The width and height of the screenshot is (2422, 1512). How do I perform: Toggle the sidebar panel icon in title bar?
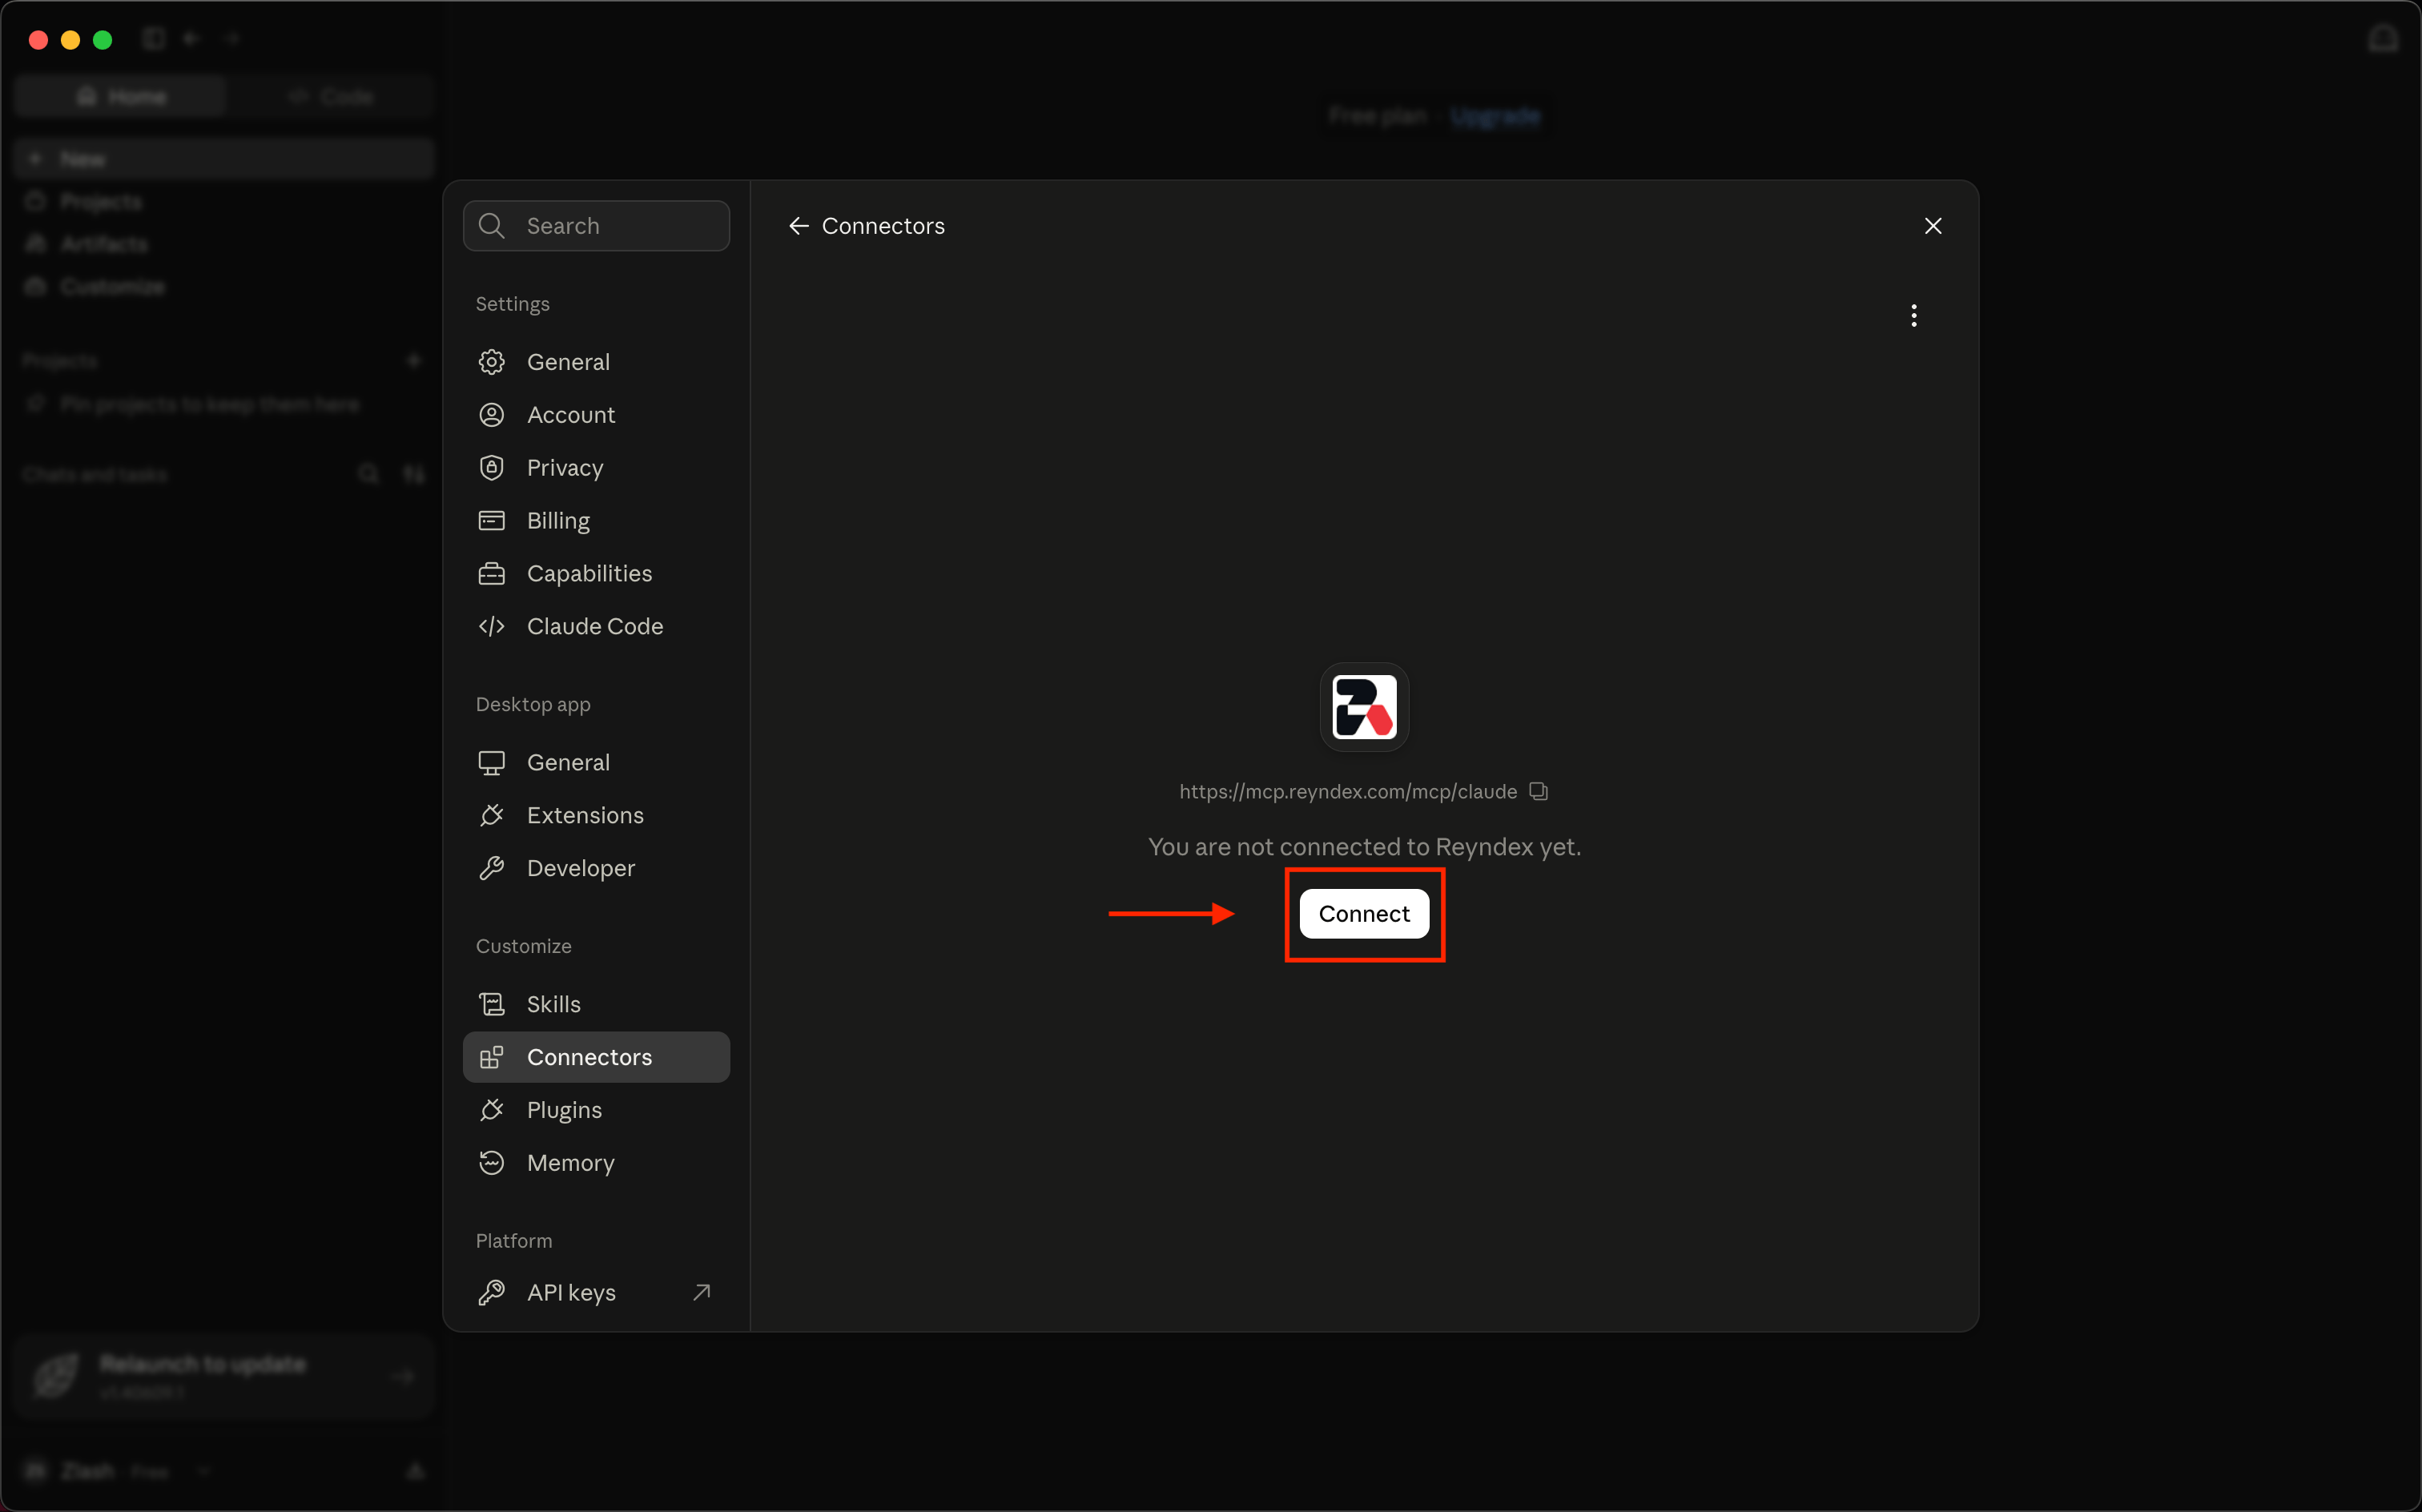click(x=153, y=39)
